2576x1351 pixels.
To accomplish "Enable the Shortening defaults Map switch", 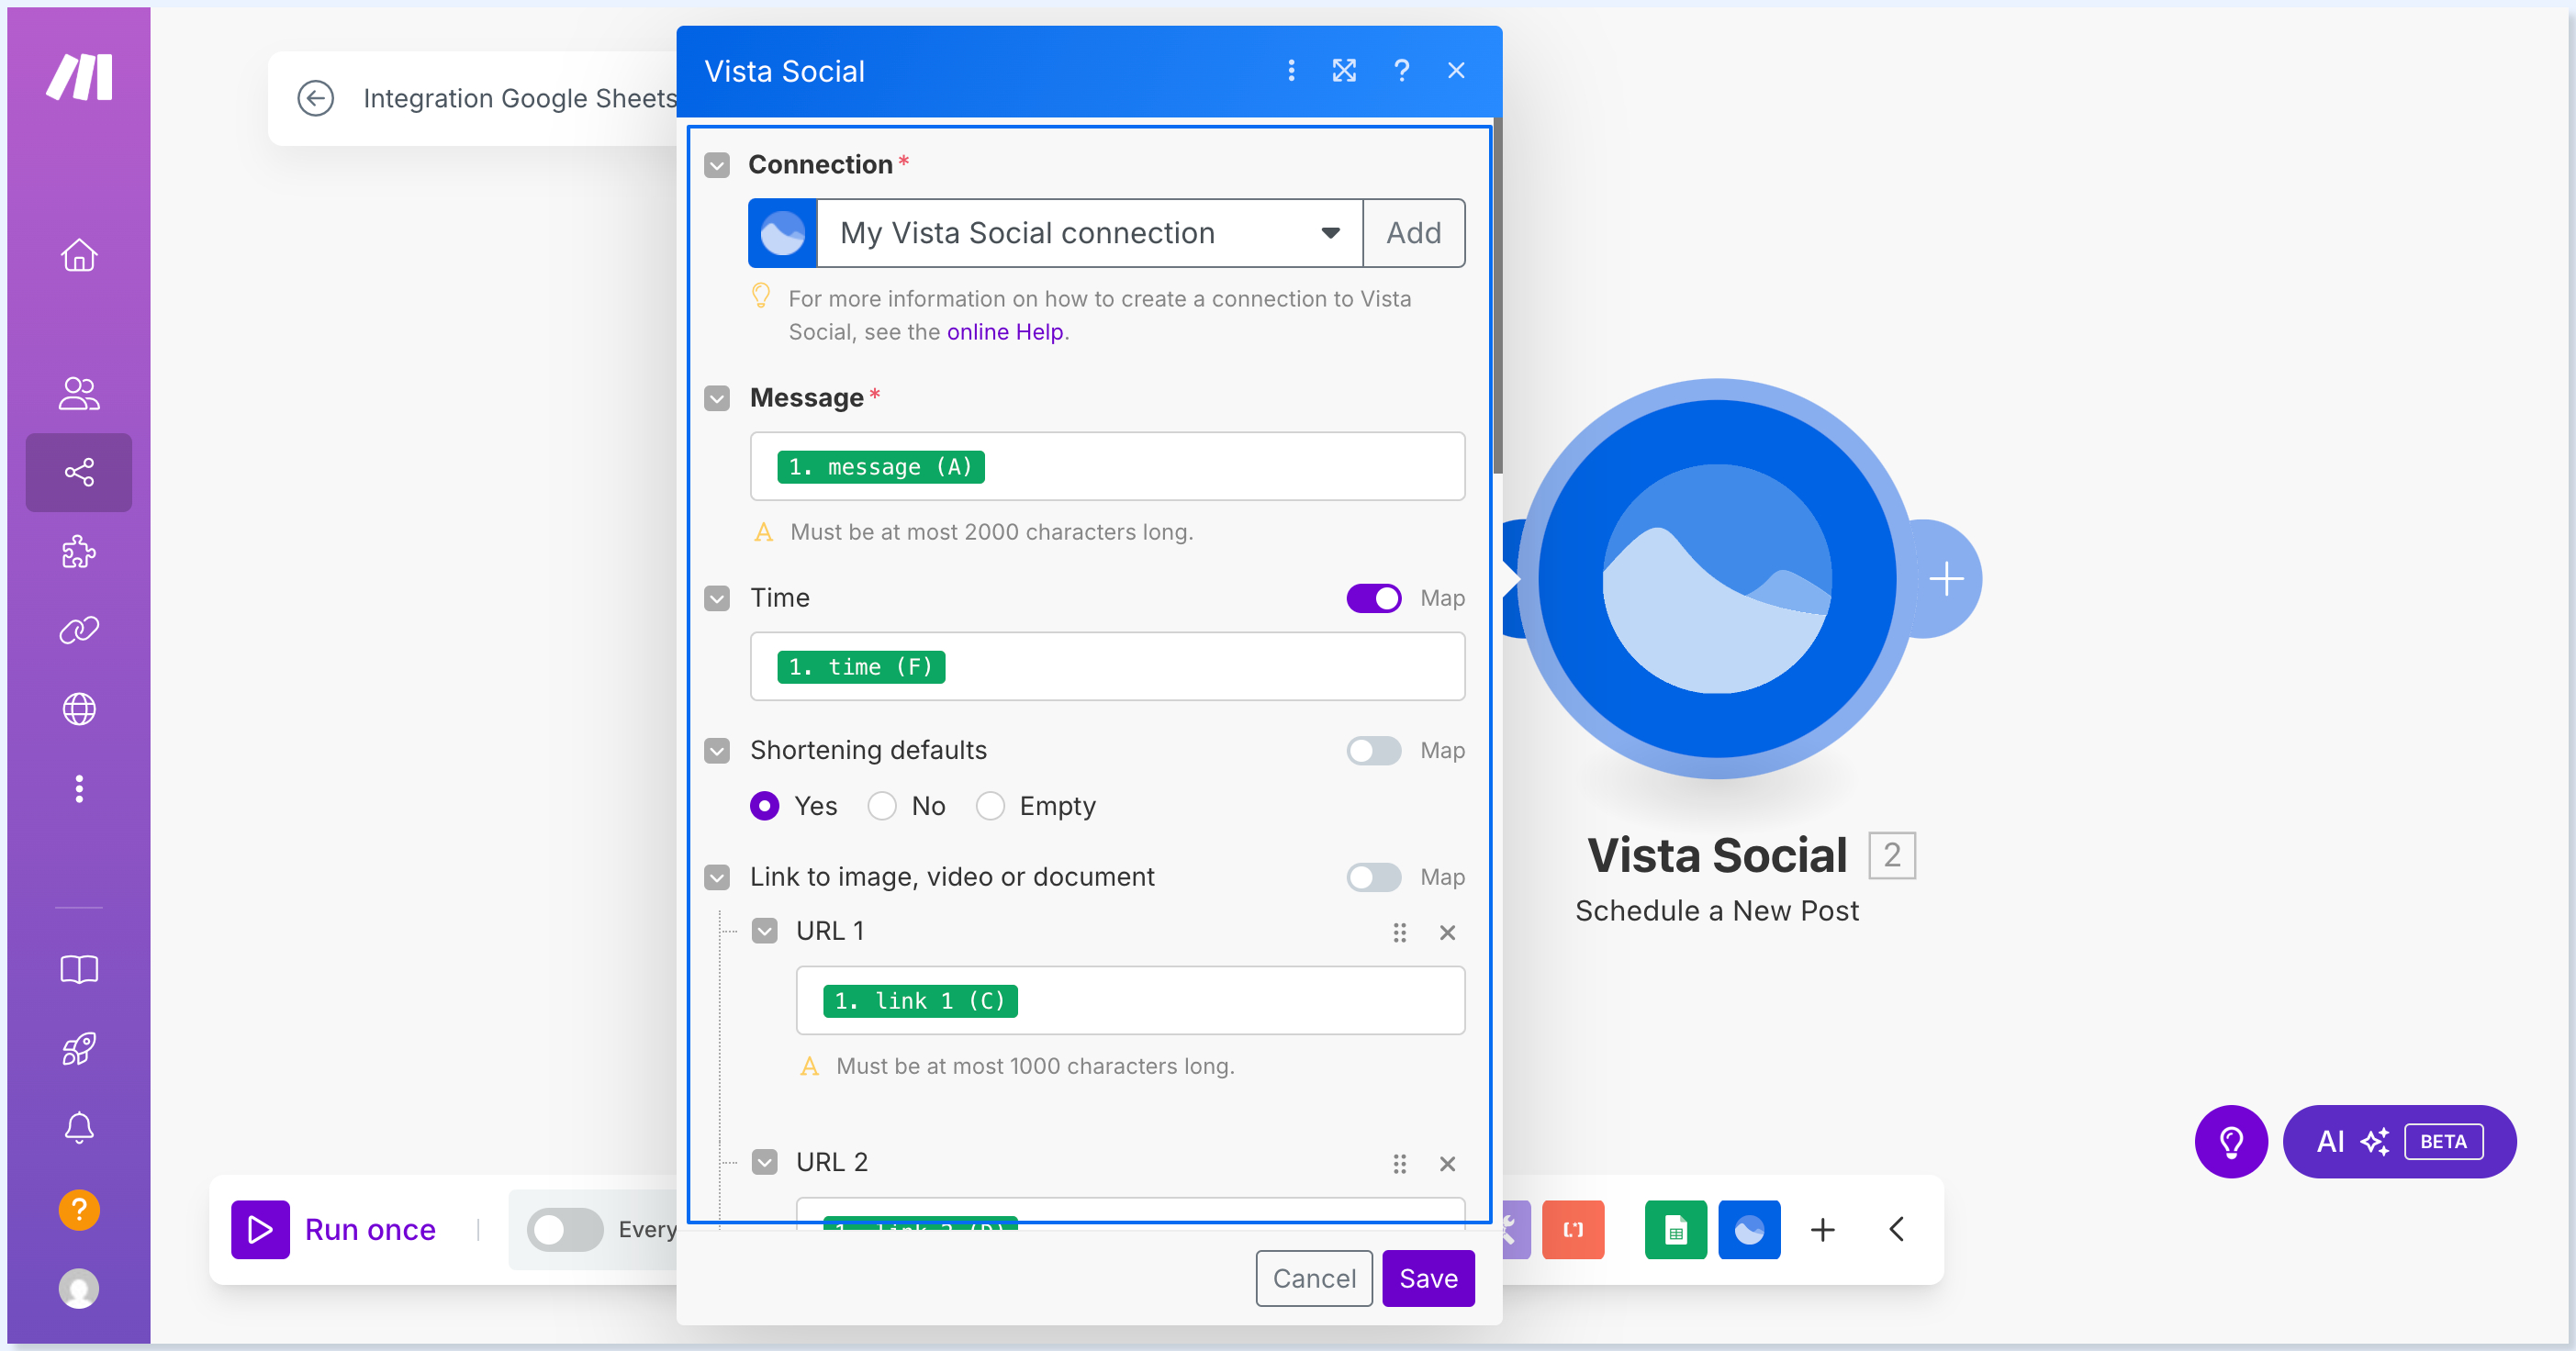I will pyautogui.click(x=1373, y=750).
